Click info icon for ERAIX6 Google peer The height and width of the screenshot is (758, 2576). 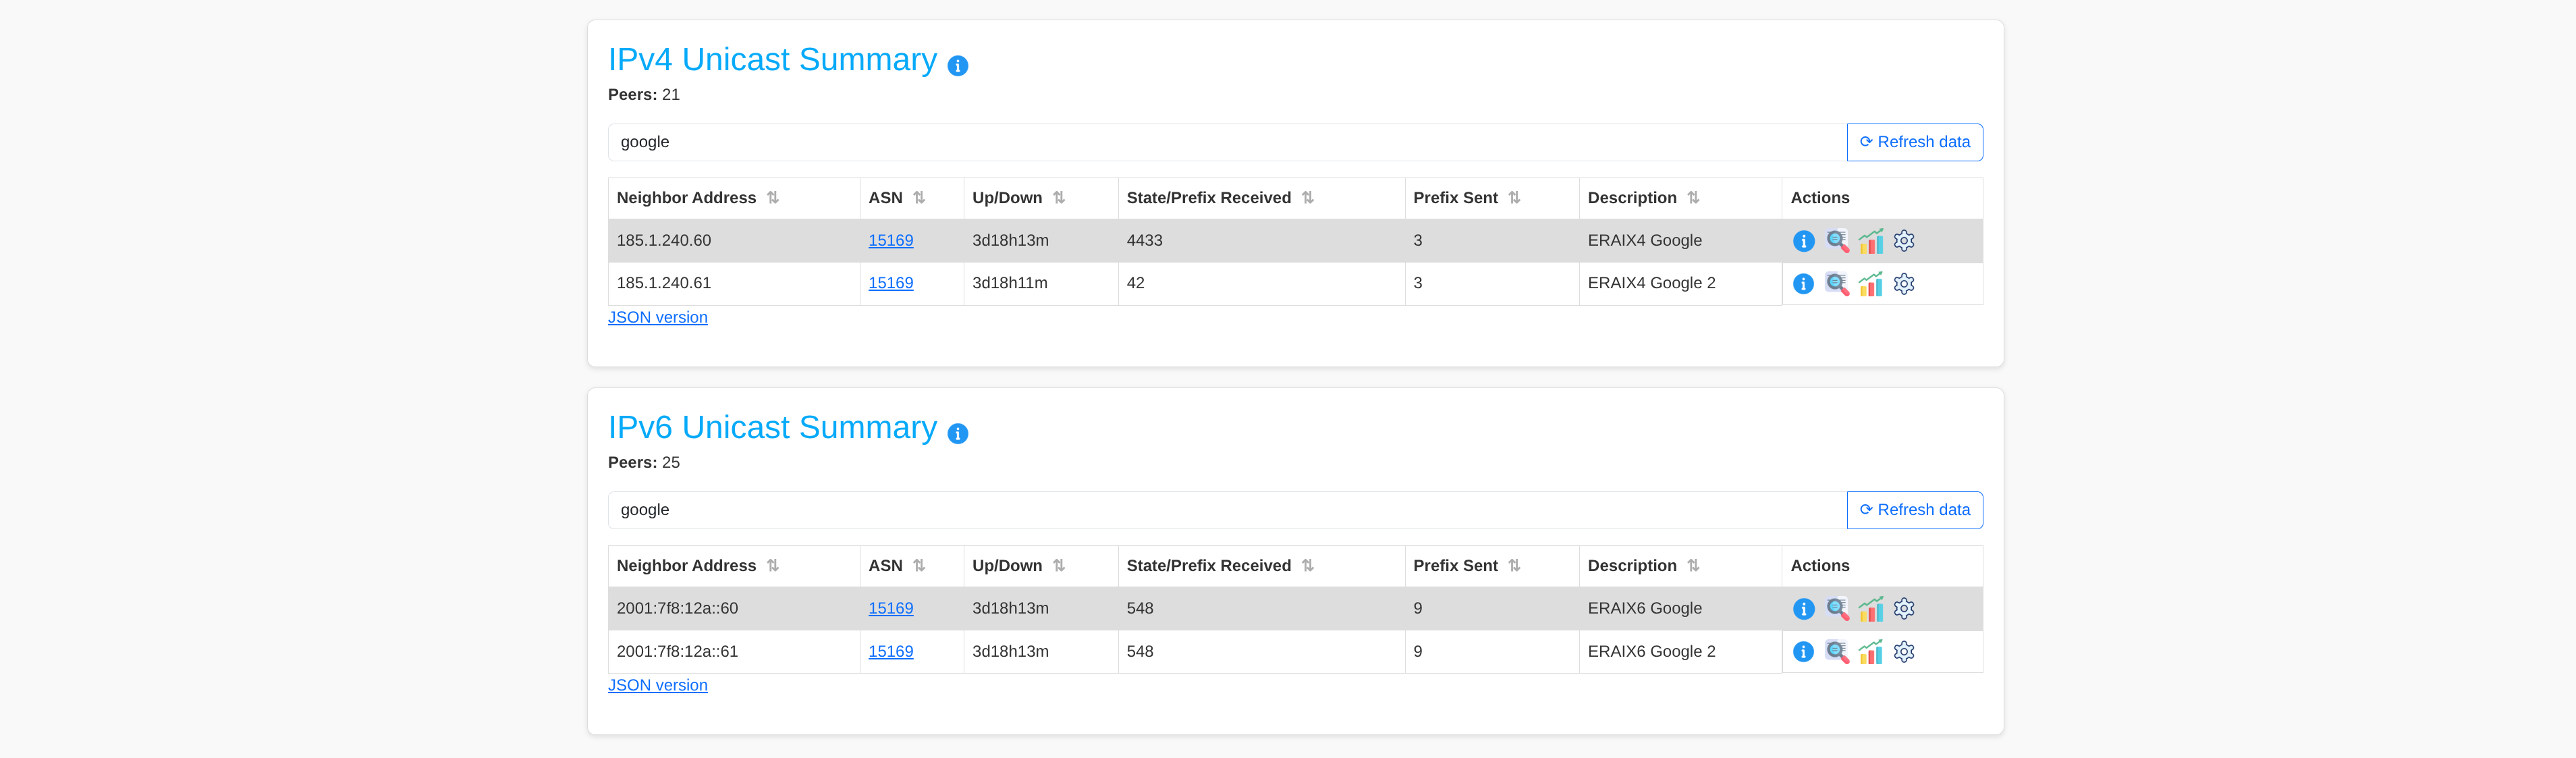click(x=1803, y=609)
